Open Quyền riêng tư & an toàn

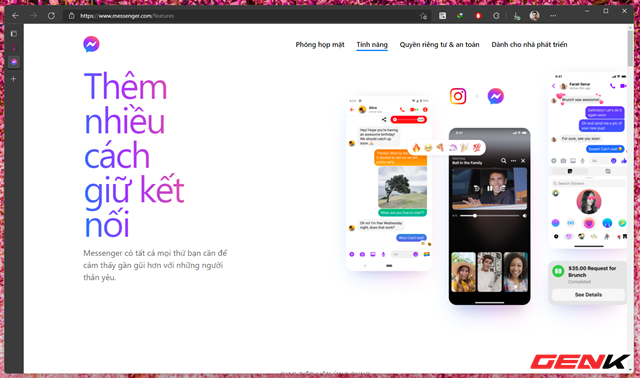coord(439,44)
